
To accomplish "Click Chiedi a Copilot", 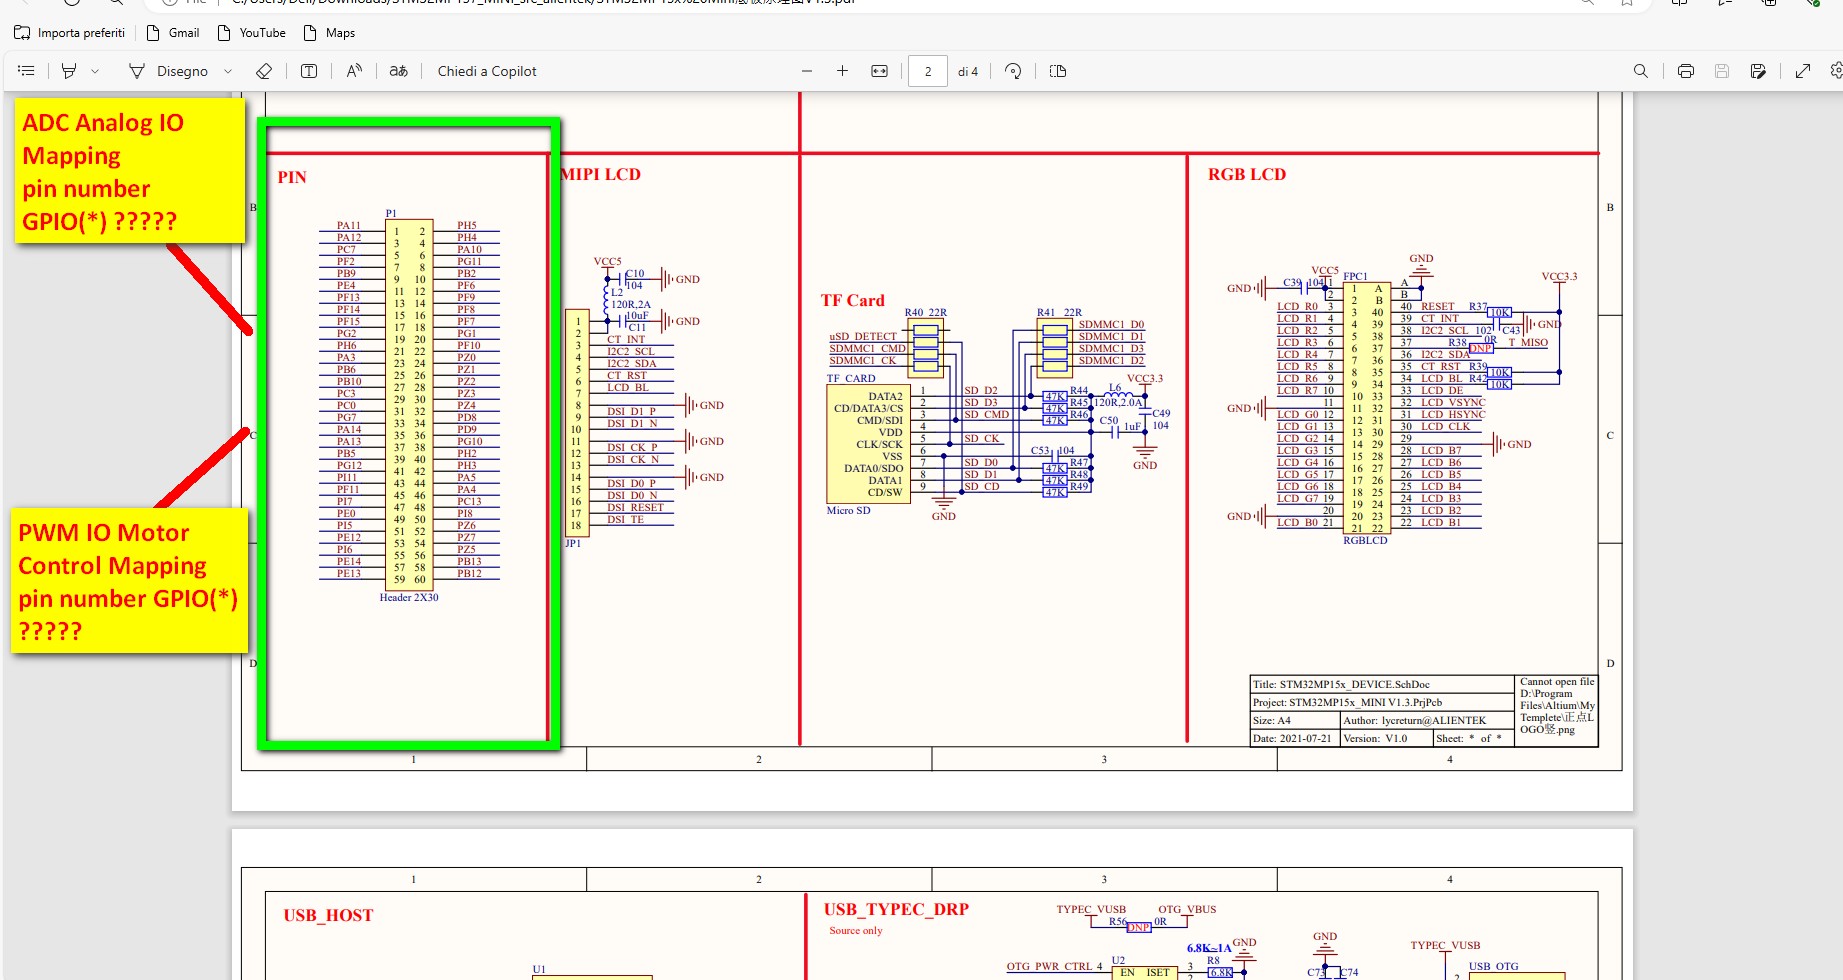I will click(x=487, y=71).
